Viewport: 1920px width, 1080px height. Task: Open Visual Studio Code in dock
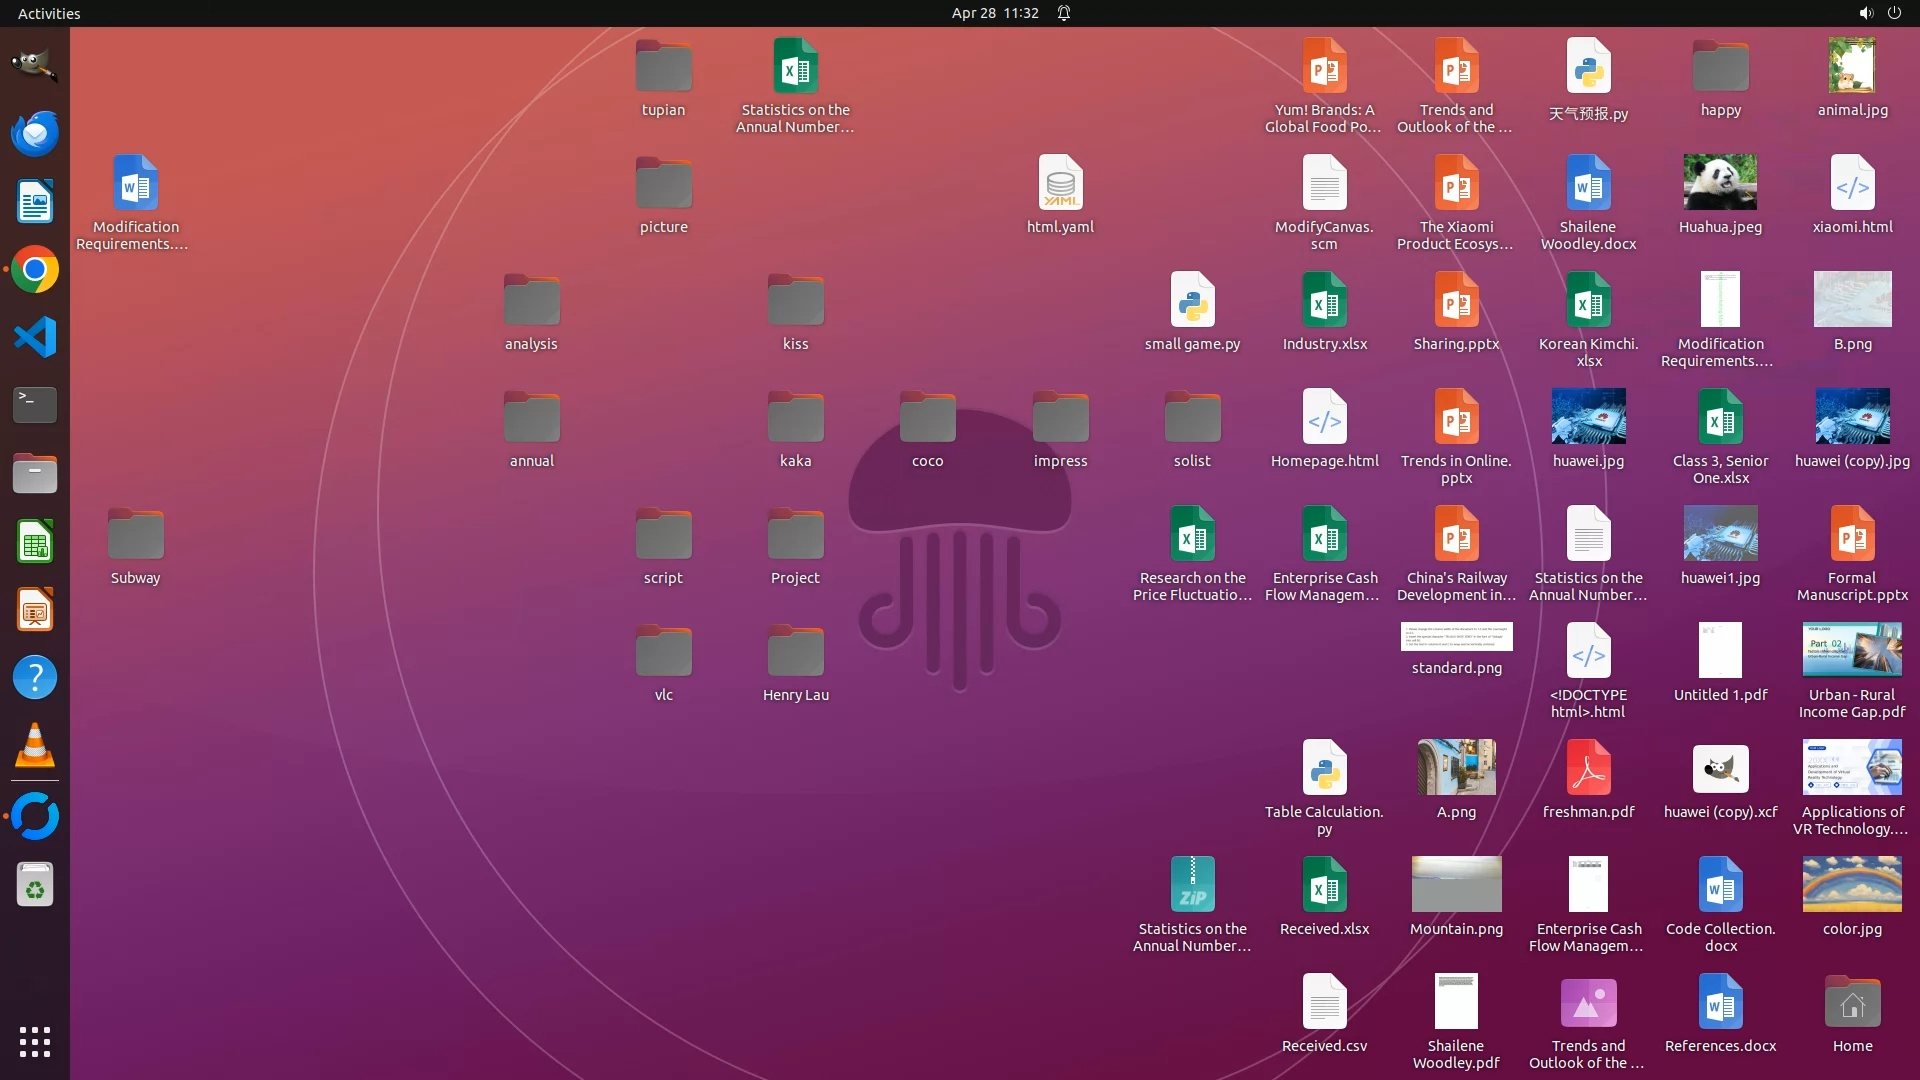pos(34,337)
